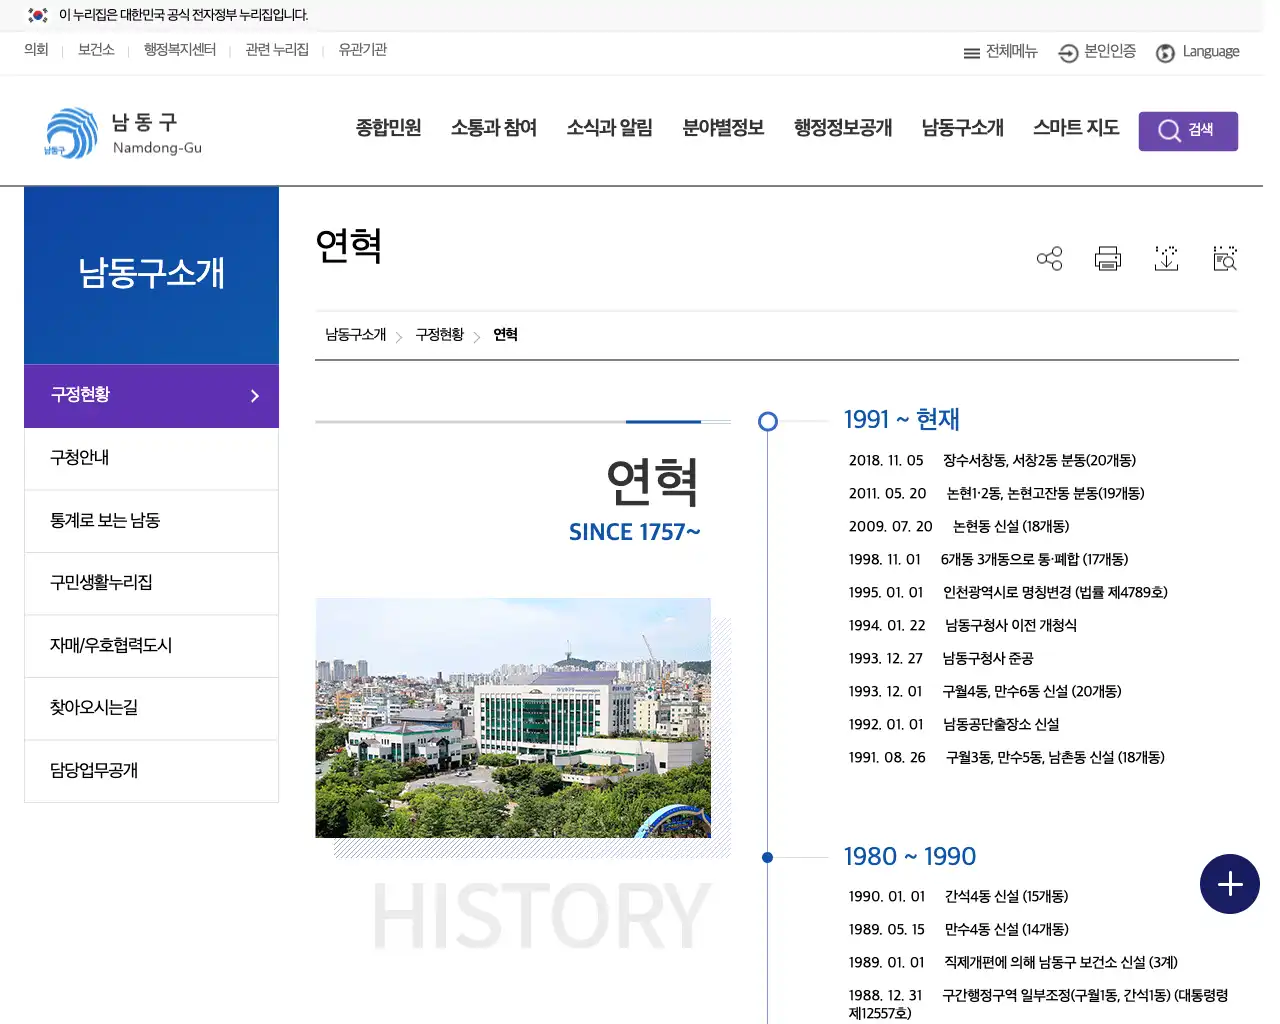Open the 남동구소개 navigation menu
Viewport: 1280px width, 1024px height.
tap(961, 128)
